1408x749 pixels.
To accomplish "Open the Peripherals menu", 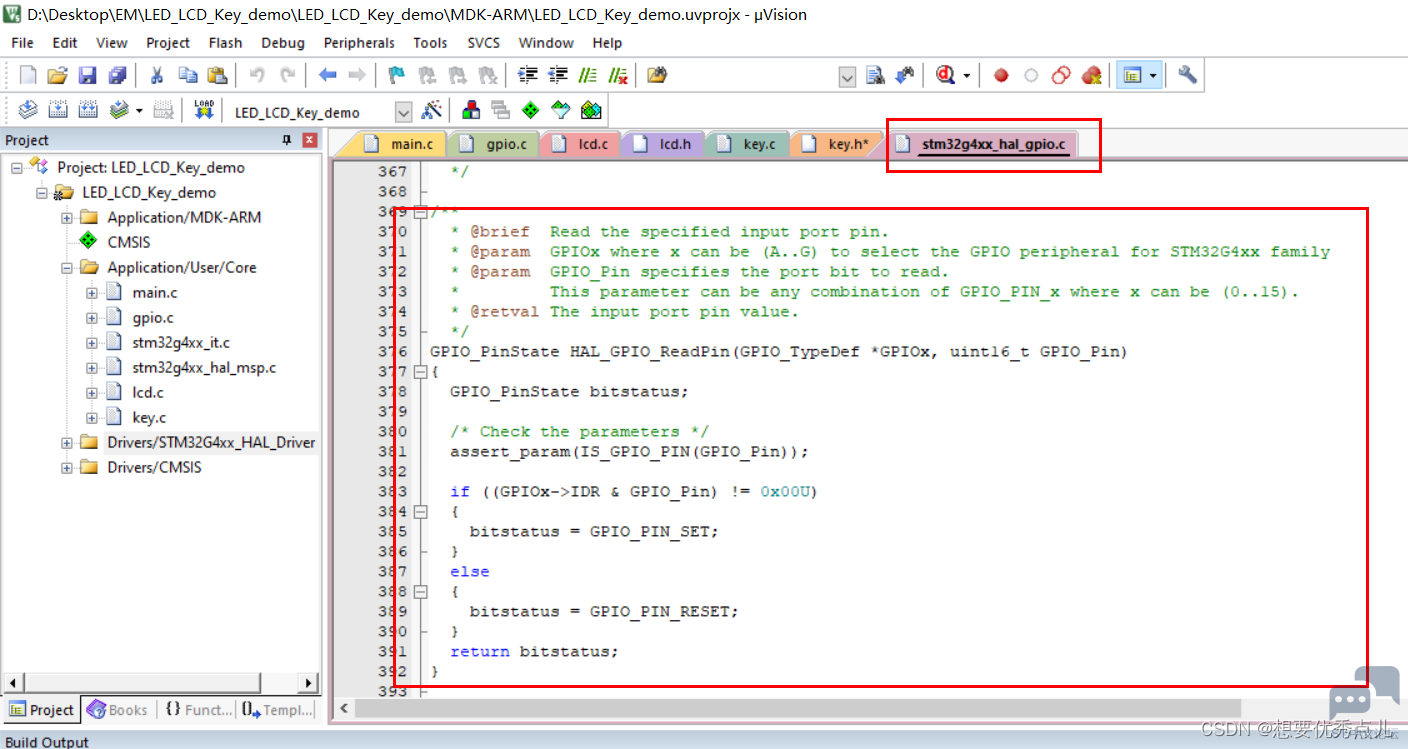I will [x=359, y=43].
